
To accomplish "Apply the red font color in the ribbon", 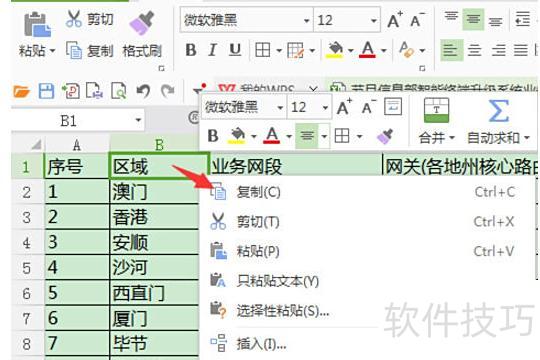I will 367,50.
